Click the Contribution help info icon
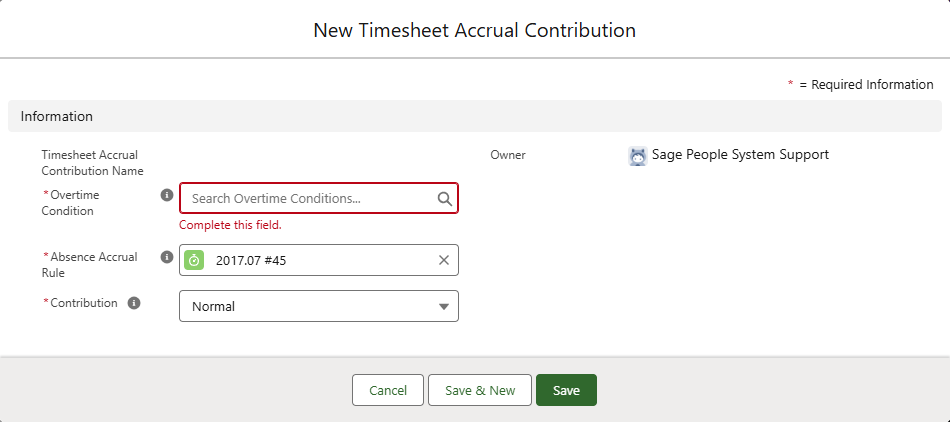The image size is (950, 422). pyautogui.click(x=134, y=303)
